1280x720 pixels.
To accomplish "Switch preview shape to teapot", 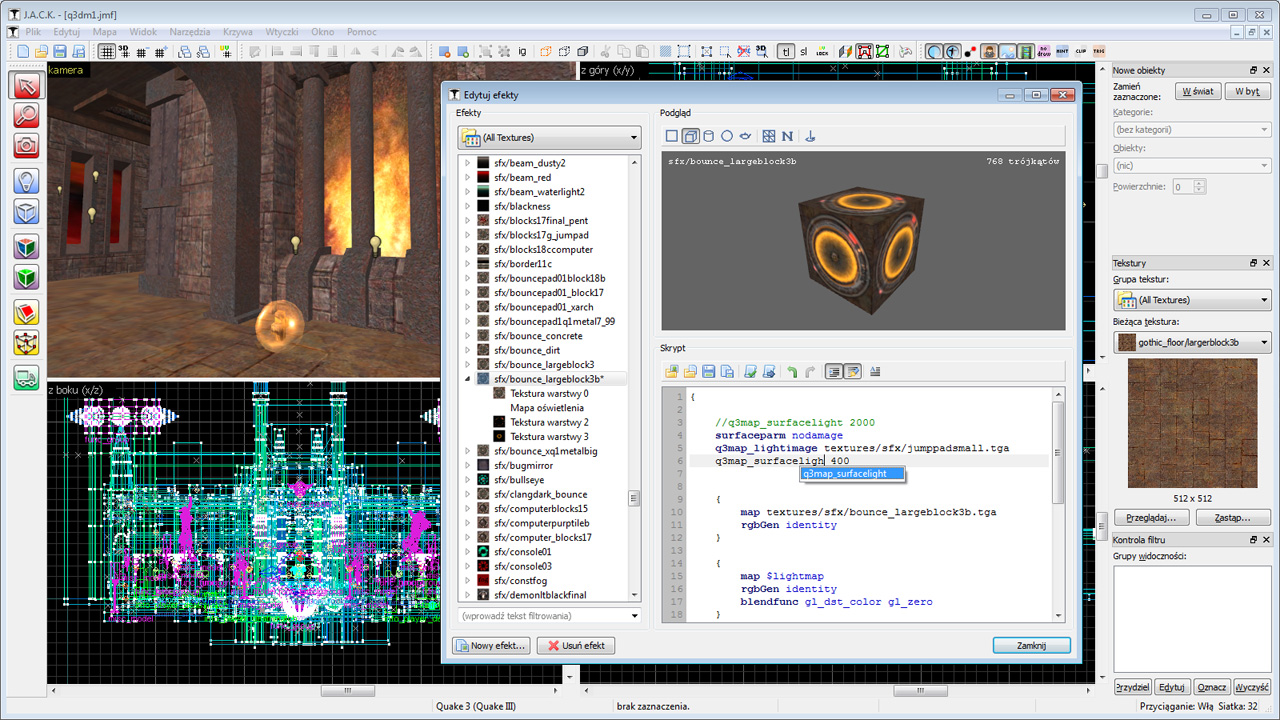I will 745,136.
